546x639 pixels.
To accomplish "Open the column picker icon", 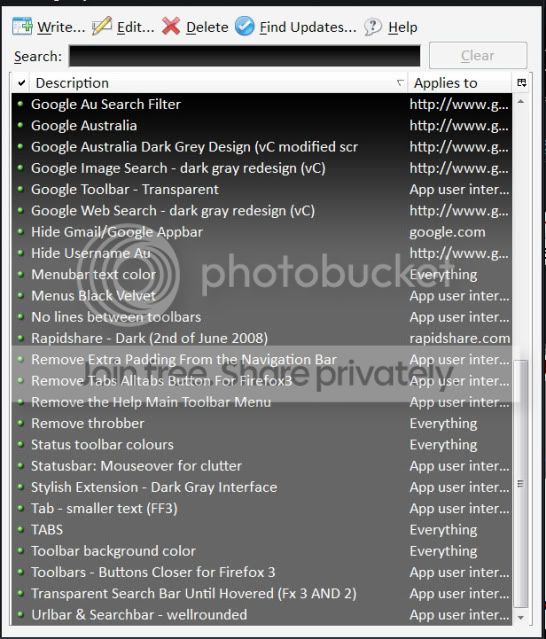I will [x=522, y=83].
